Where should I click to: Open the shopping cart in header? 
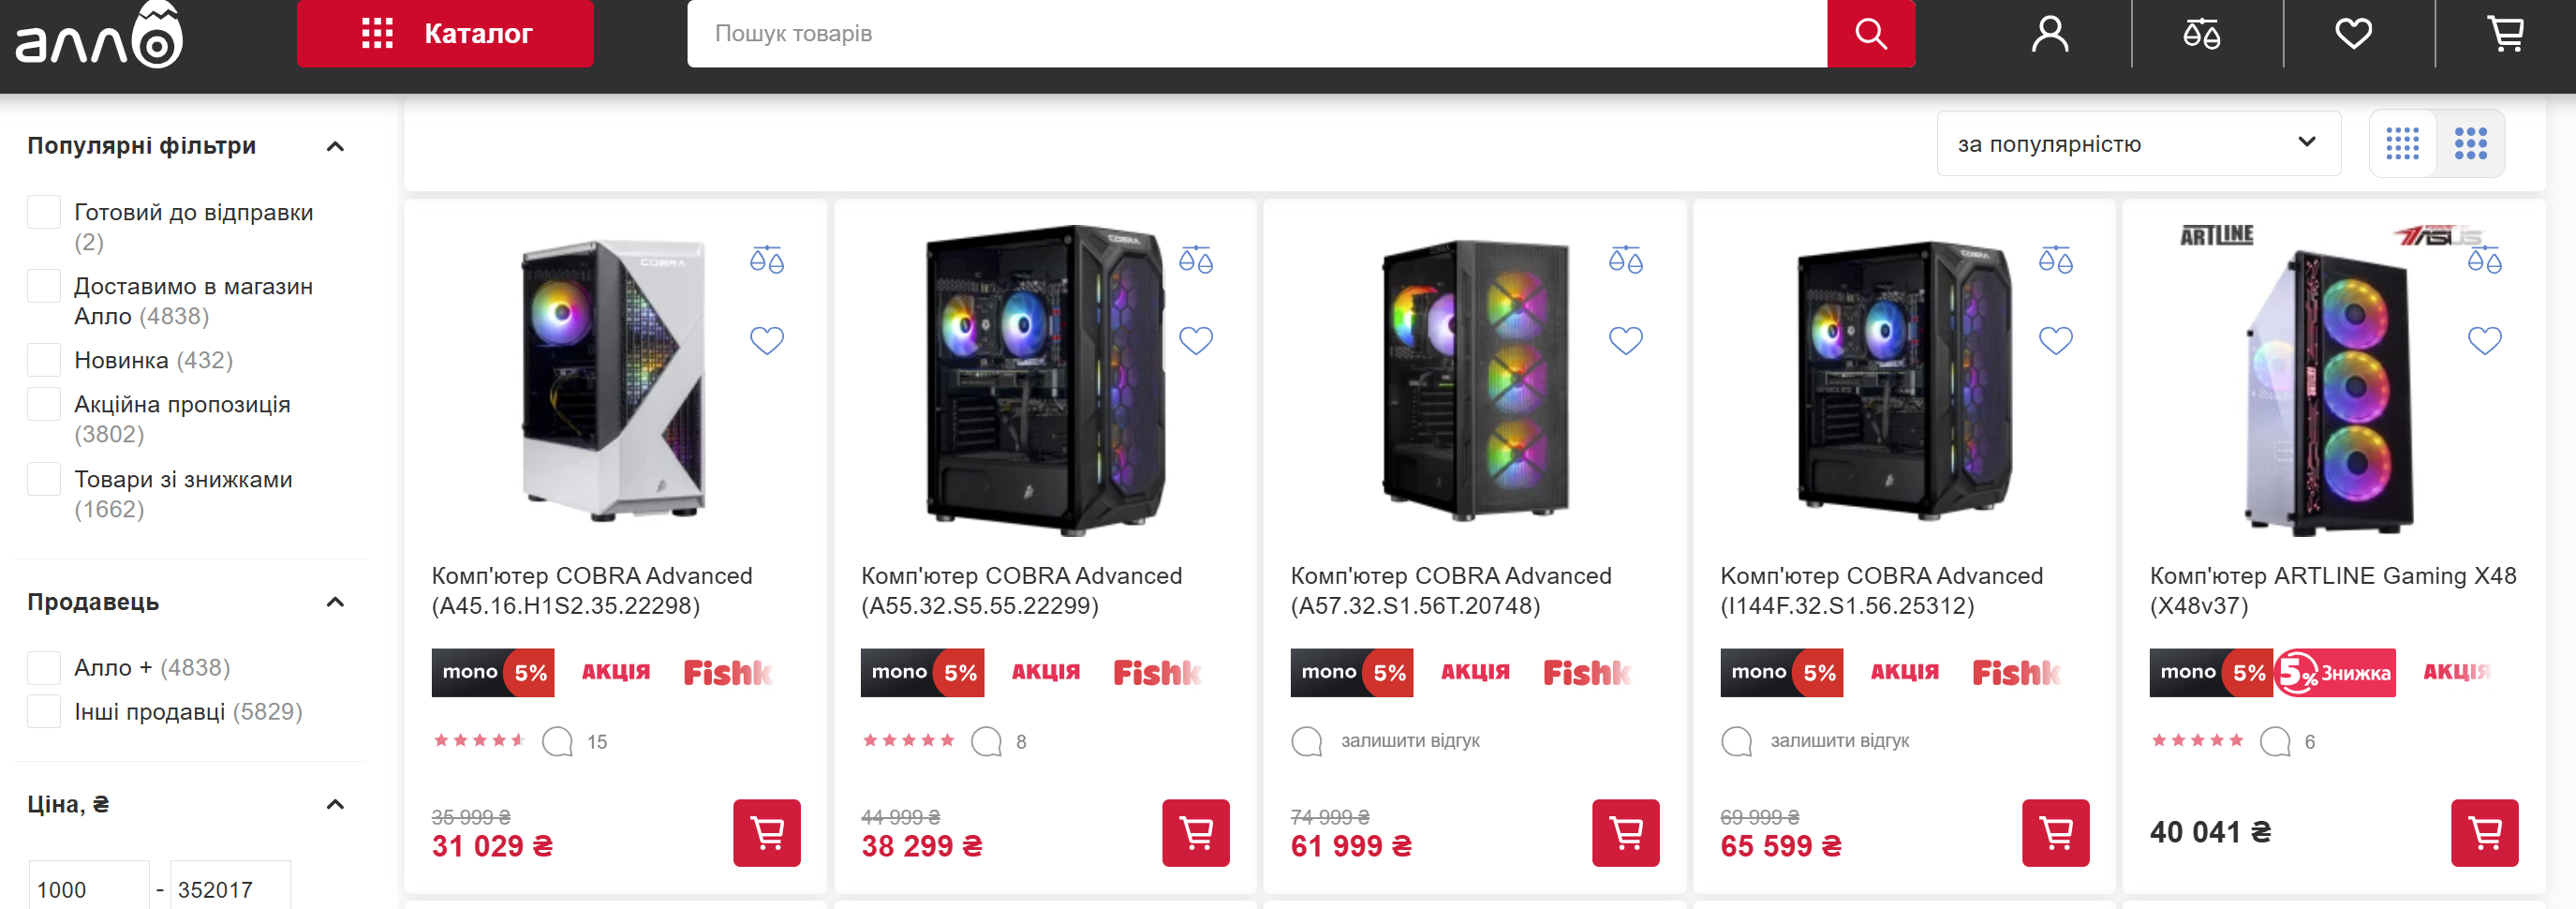click(2505, 34)
